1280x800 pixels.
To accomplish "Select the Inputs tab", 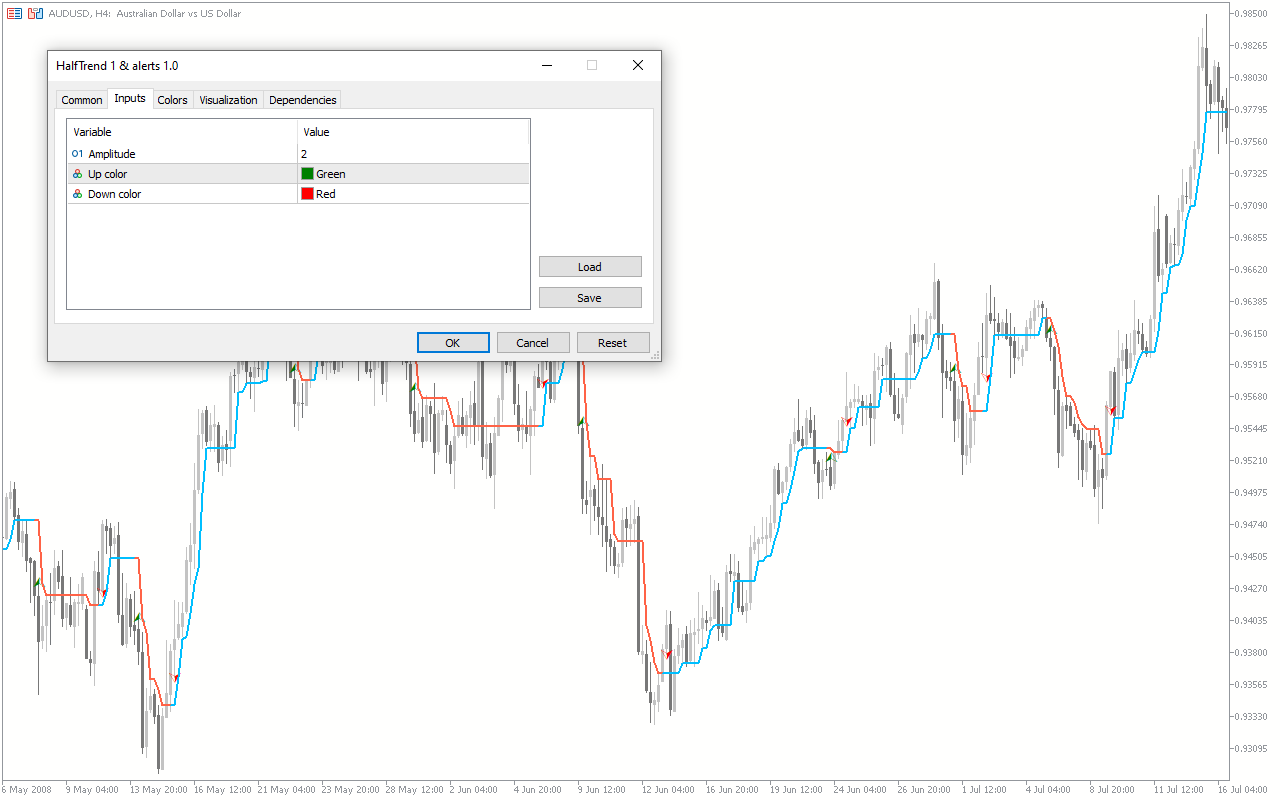I will click(x=130, y=98).
